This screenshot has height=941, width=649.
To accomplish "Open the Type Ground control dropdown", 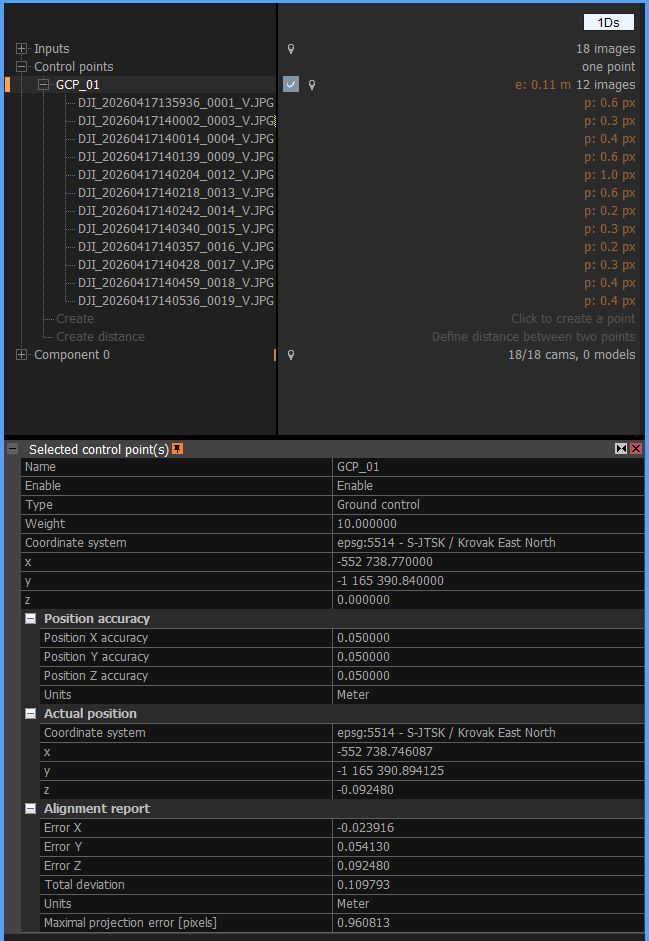I will [488, 505].
